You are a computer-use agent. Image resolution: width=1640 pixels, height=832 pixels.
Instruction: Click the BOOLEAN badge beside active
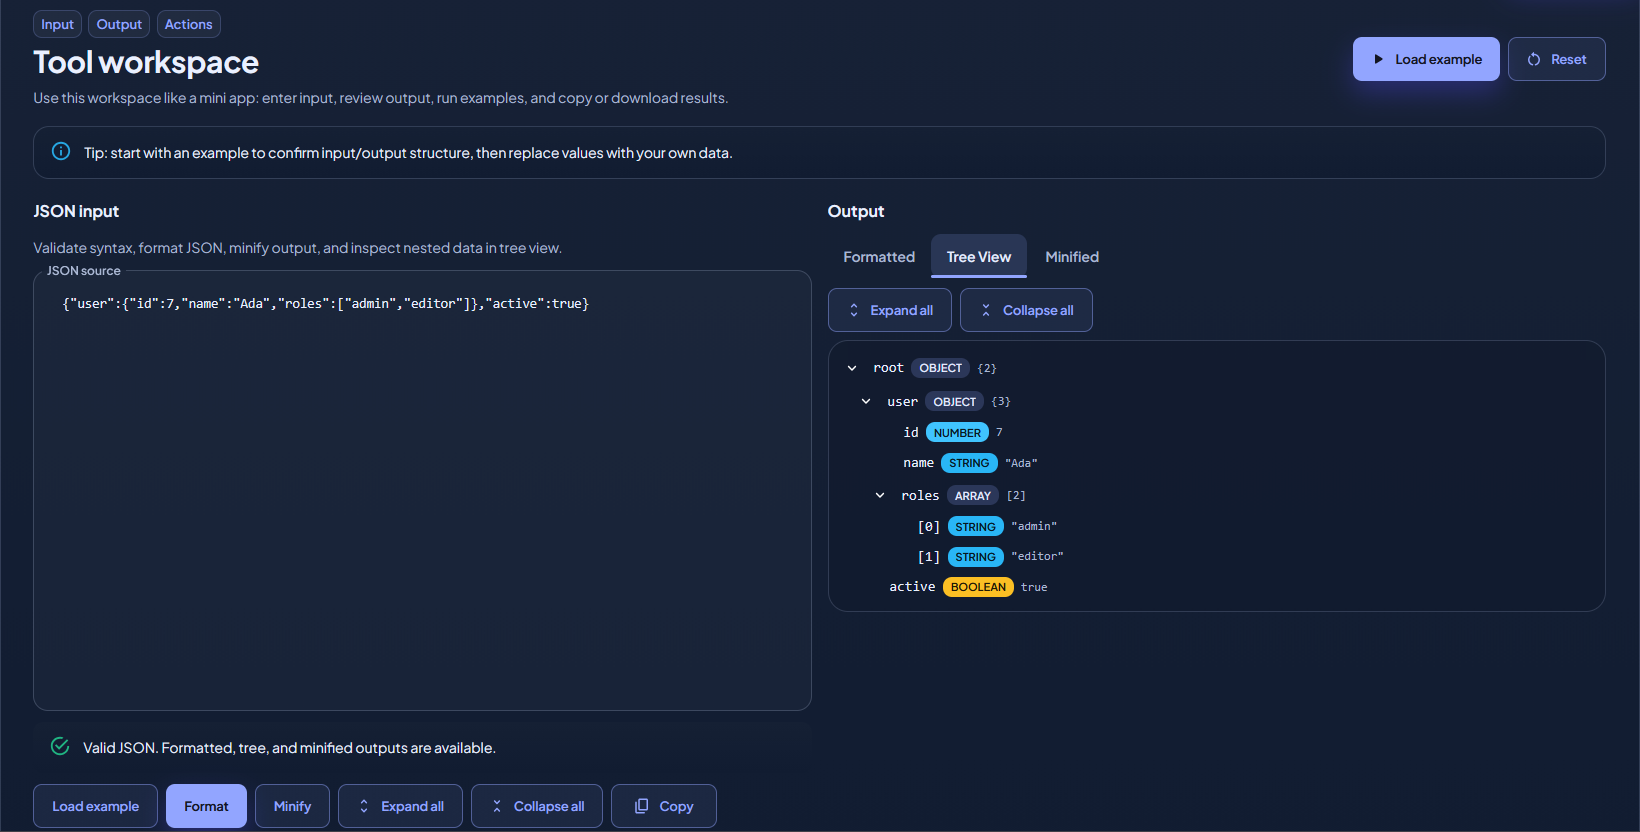tap(978, 587)
